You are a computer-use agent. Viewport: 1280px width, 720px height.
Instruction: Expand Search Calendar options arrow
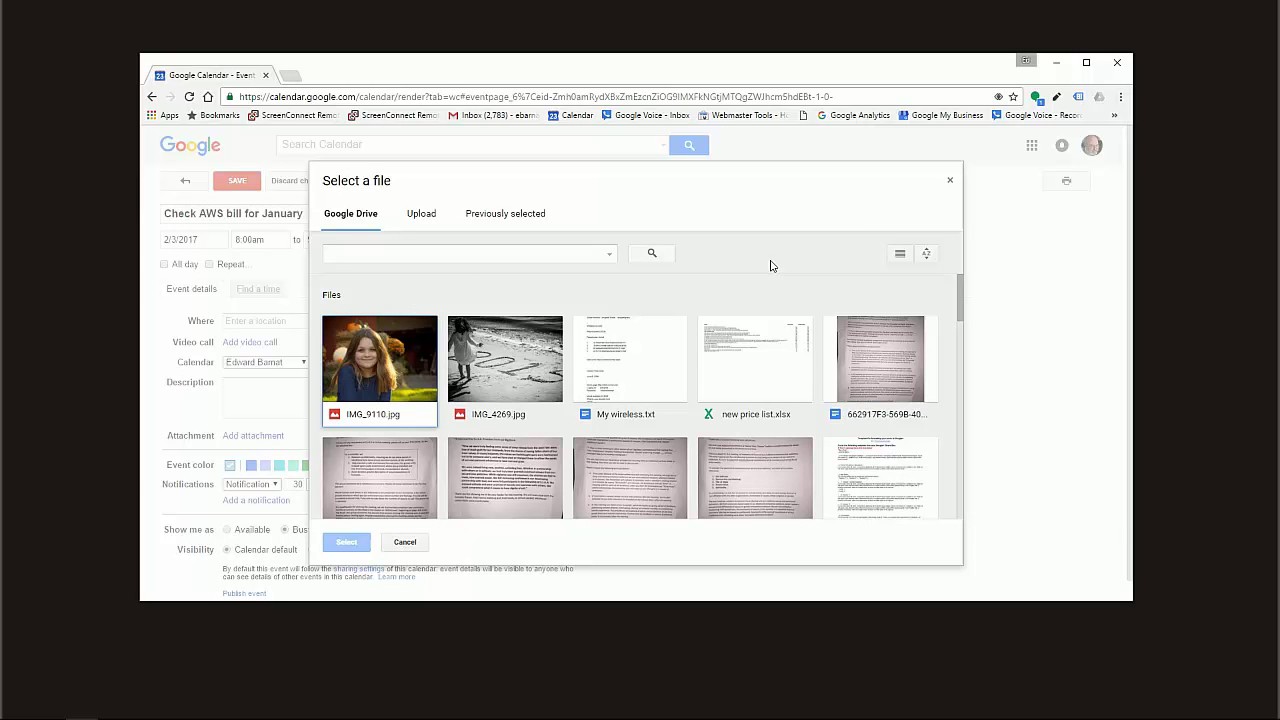click(x=663, y=145)
